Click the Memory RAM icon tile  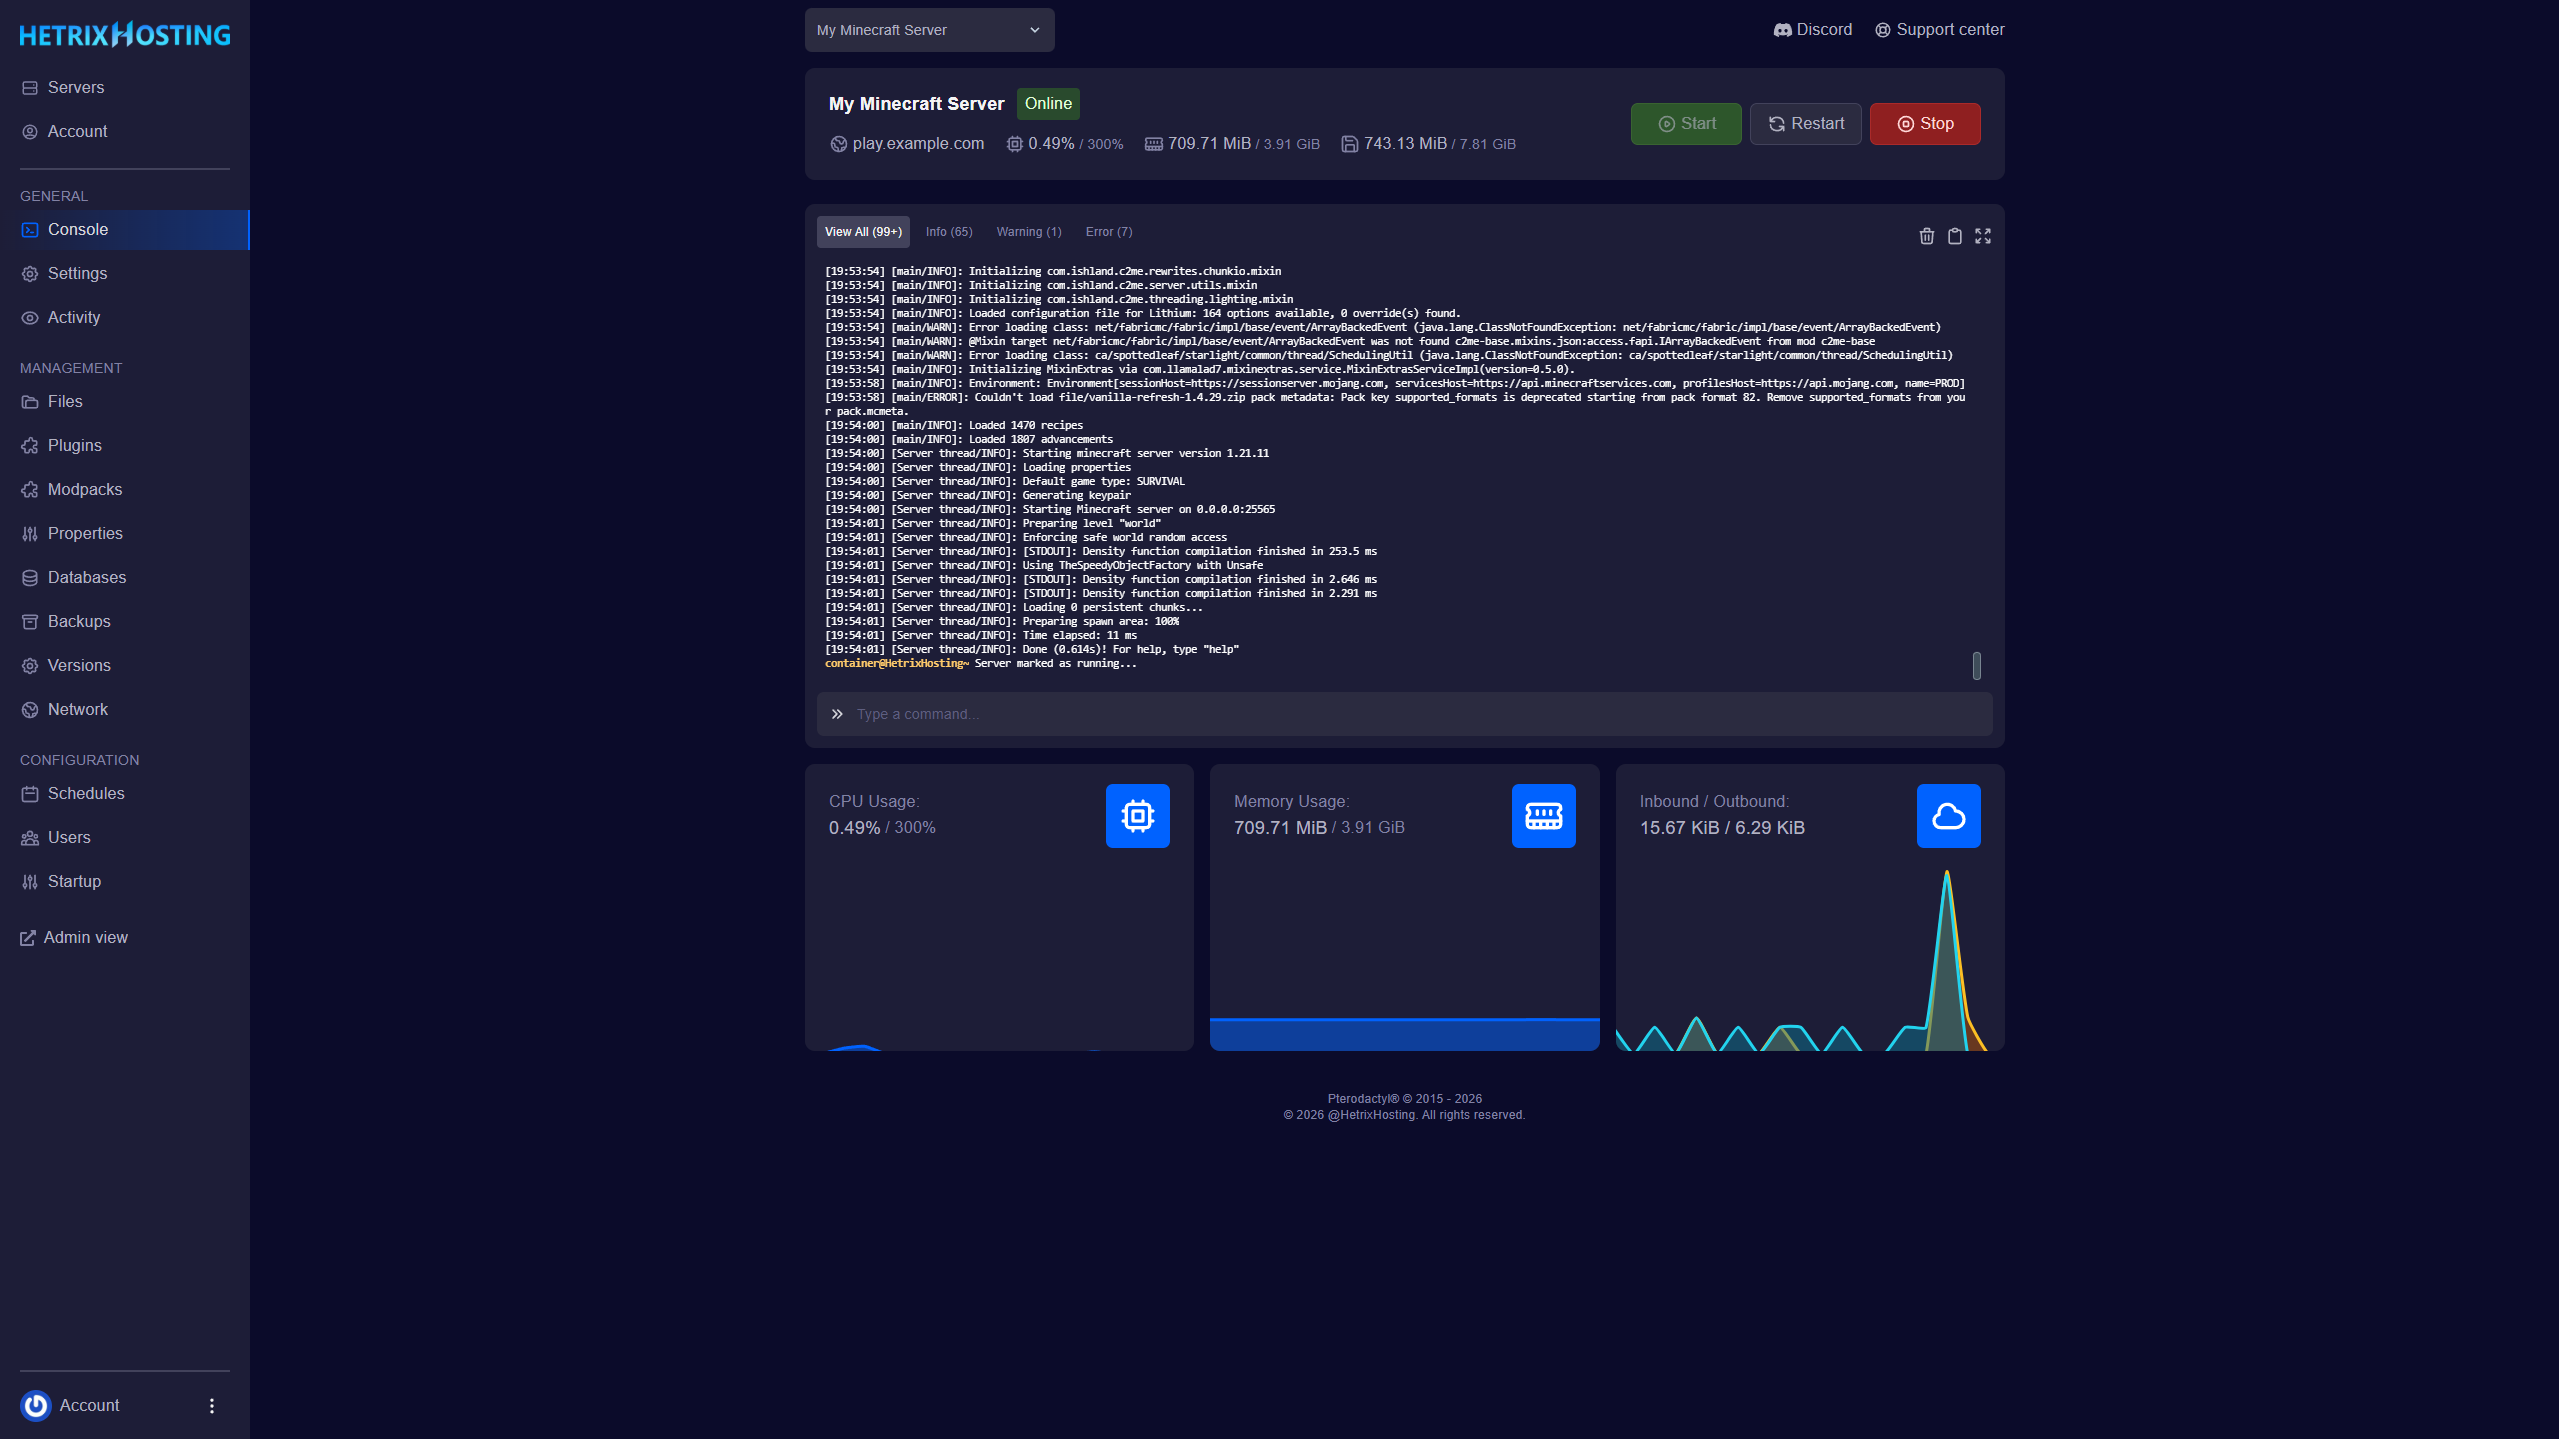point(1543,816)
